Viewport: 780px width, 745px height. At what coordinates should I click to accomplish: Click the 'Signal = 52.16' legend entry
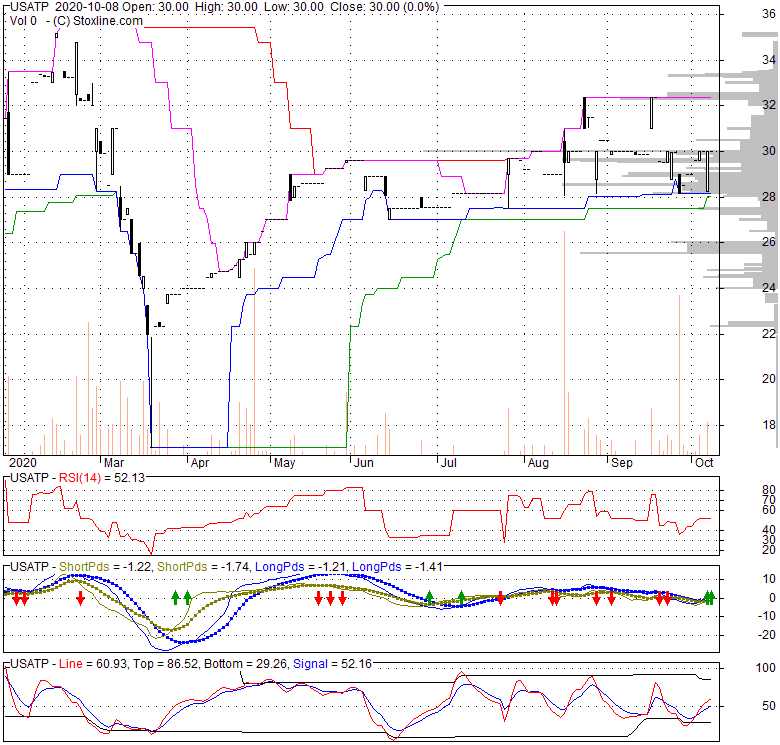click(x=332, y=664)
